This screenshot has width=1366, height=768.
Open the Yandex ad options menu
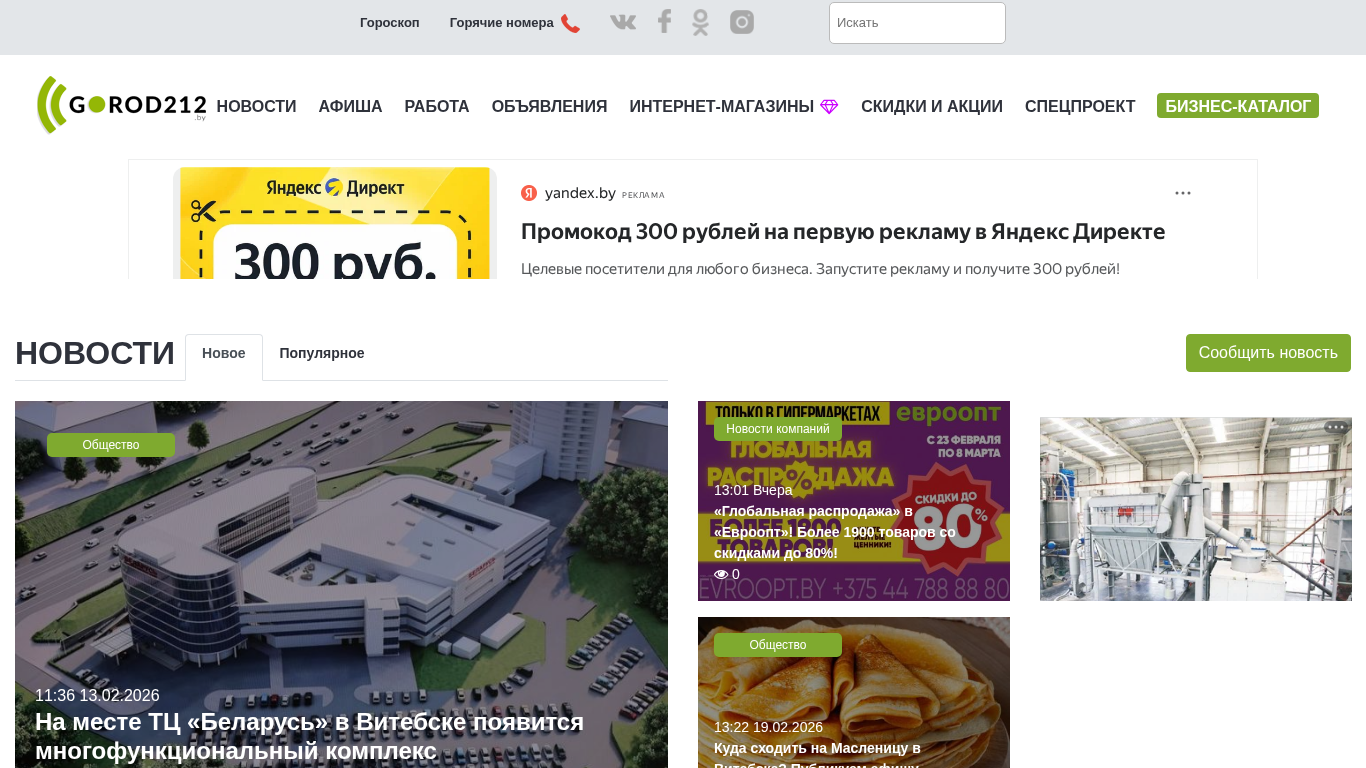point(1183,193)
